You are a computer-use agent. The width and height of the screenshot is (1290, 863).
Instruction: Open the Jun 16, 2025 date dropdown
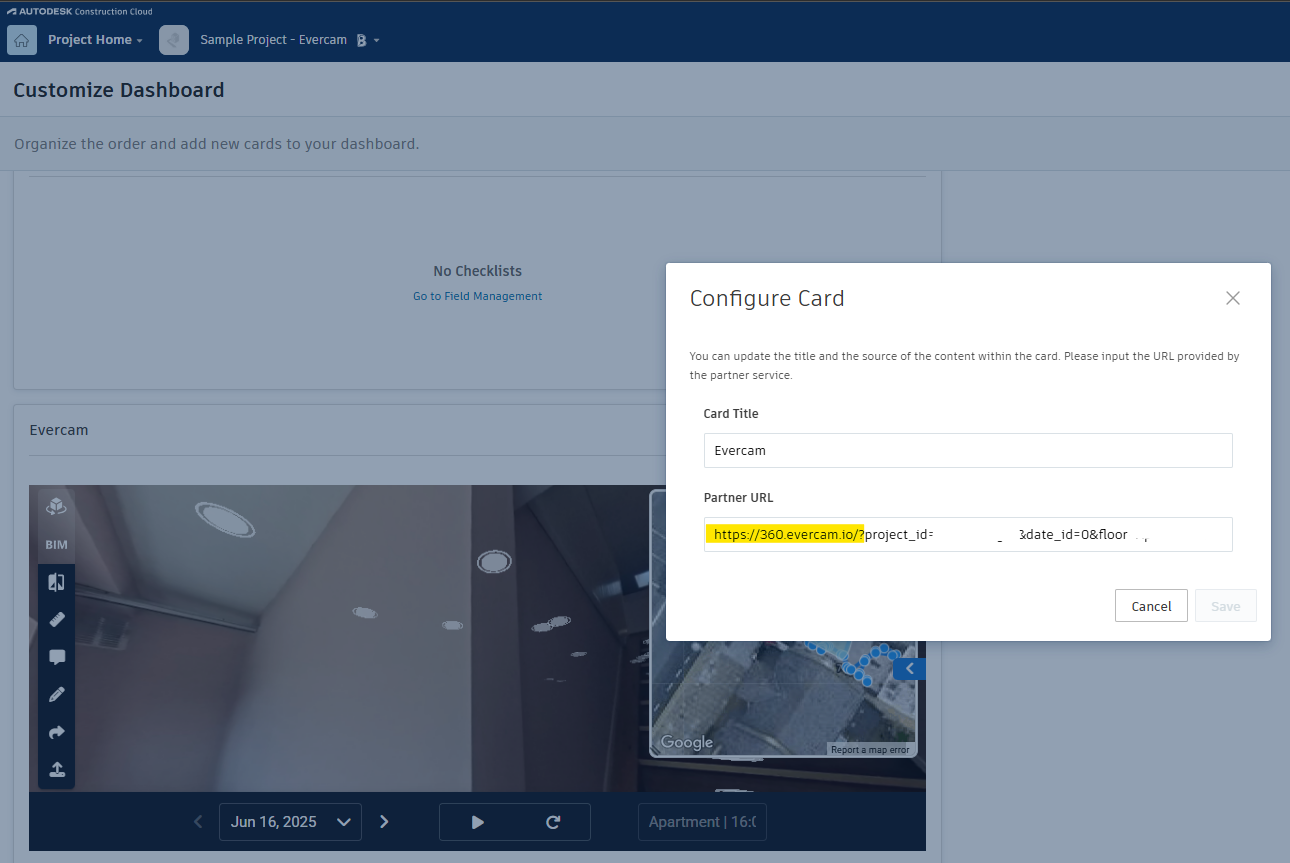coord(290,822)
